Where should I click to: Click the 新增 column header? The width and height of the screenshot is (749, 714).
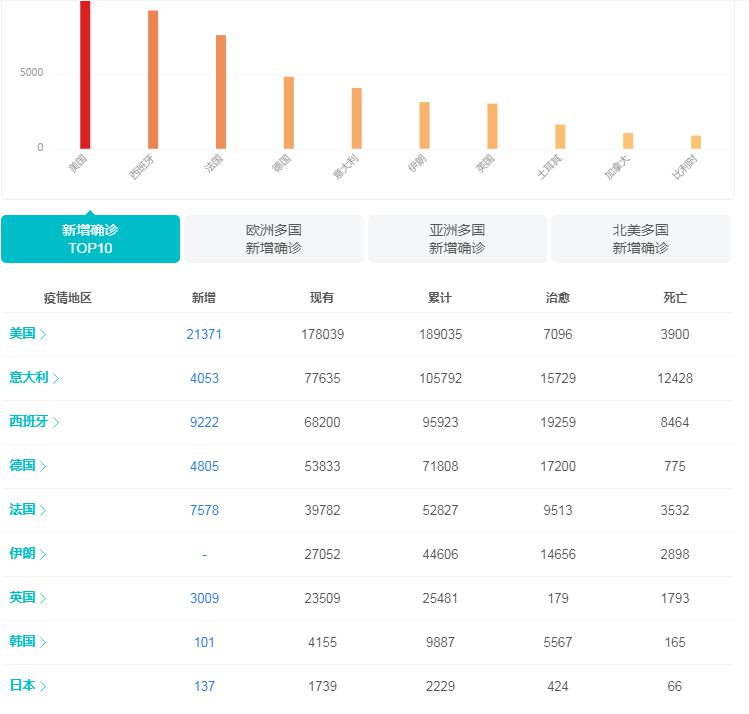tap(204, 298)
